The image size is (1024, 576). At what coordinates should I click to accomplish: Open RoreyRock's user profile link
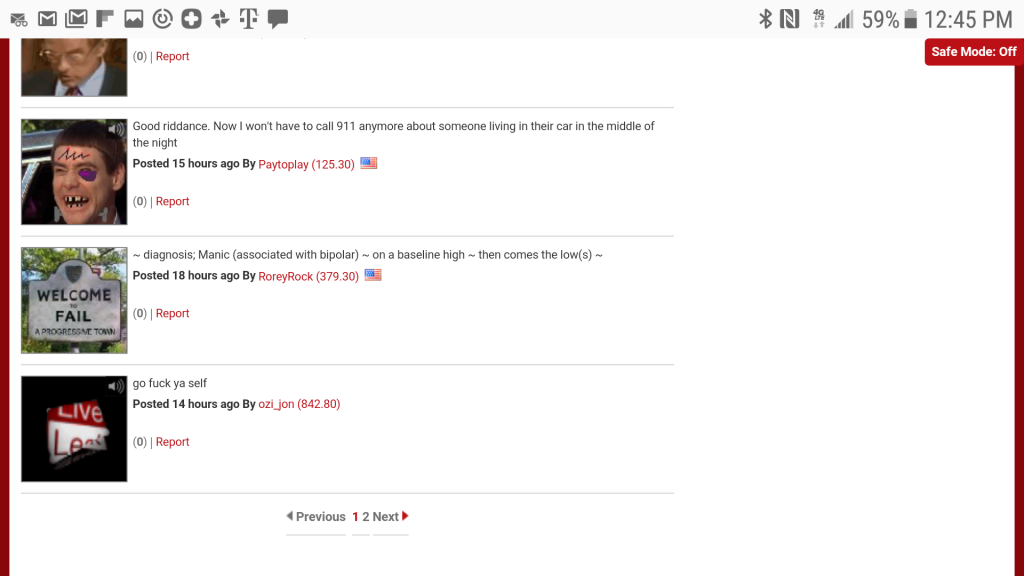tap(308, 276)
